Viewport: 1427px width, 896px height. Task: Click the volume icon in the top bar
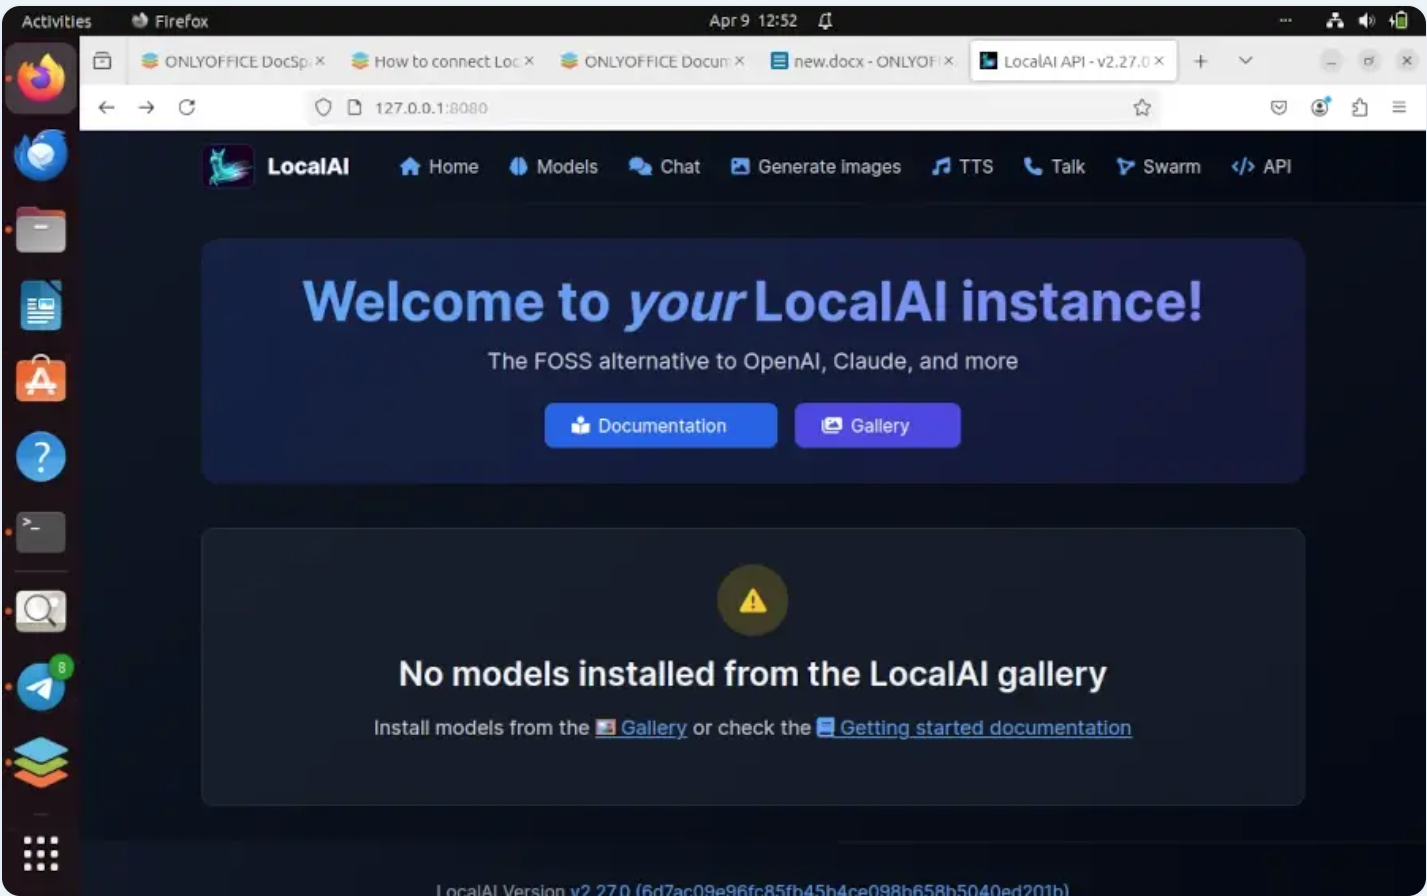tap(1366, 21)
